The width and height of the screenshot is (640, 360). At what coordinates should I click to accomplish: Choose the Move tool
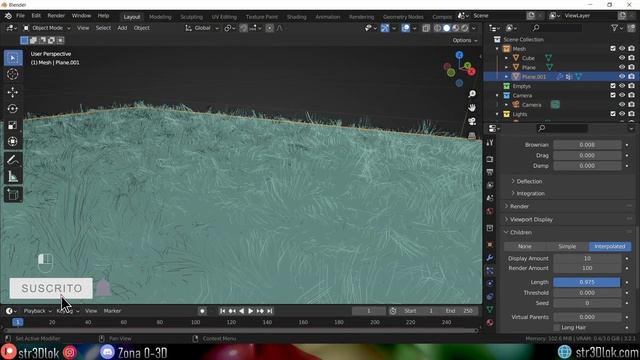pyautogui.click(x=13, y=92)
